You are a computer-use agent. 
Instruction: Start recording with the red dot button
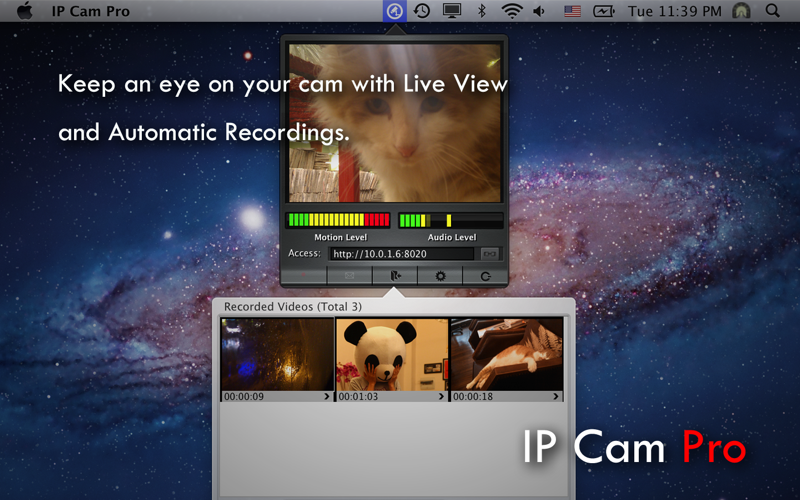pos(304,276)
